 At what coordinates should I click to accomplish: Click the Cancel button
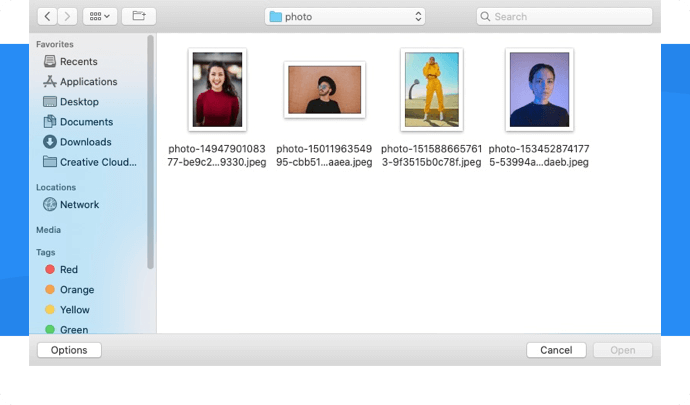(556, 350)
